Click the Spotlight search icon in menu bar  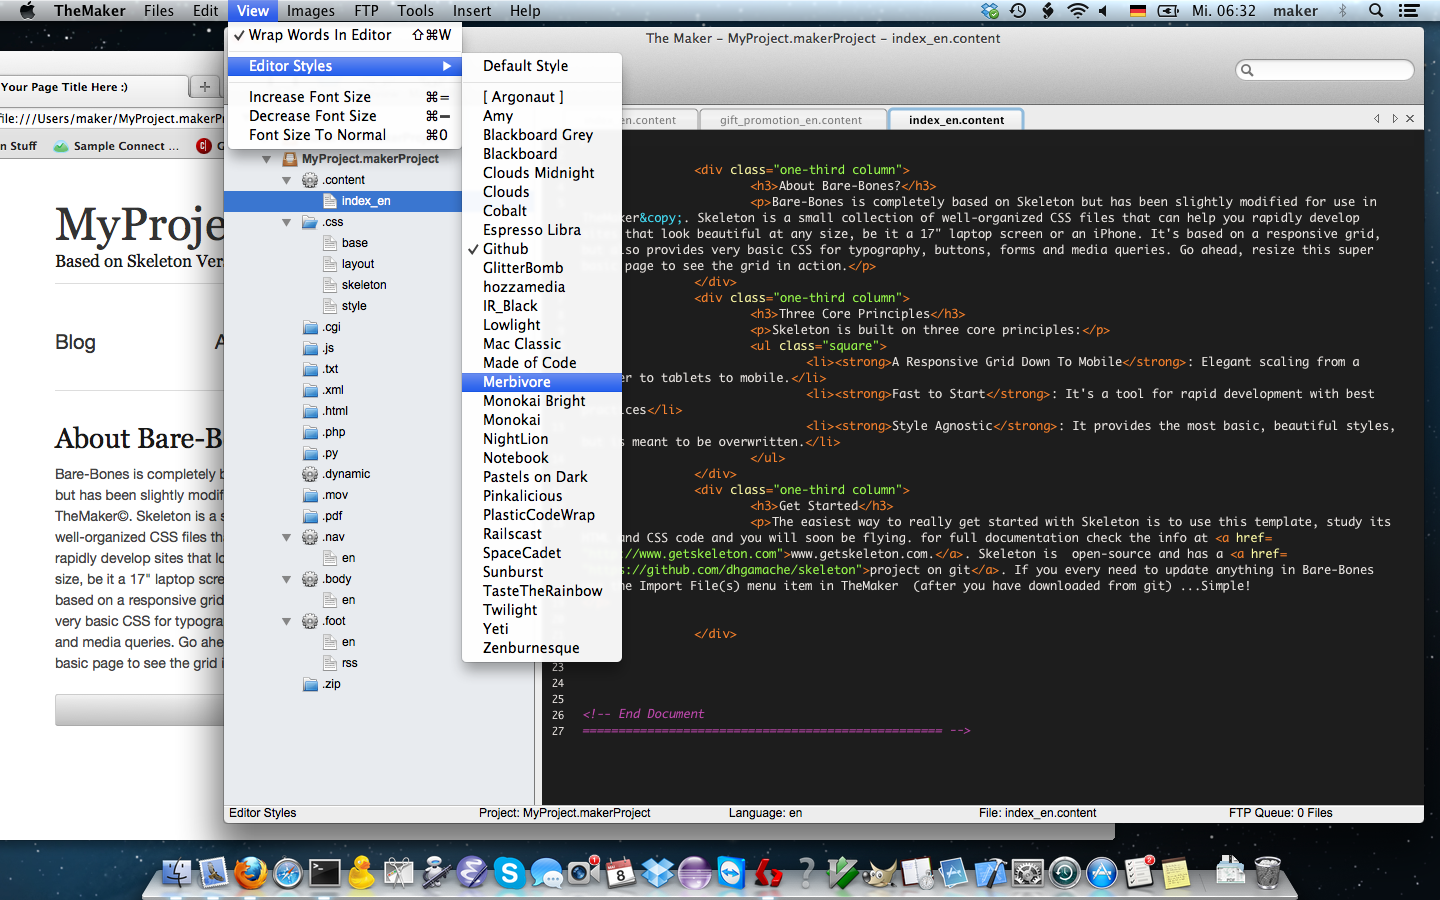(x=1376, y=11)
